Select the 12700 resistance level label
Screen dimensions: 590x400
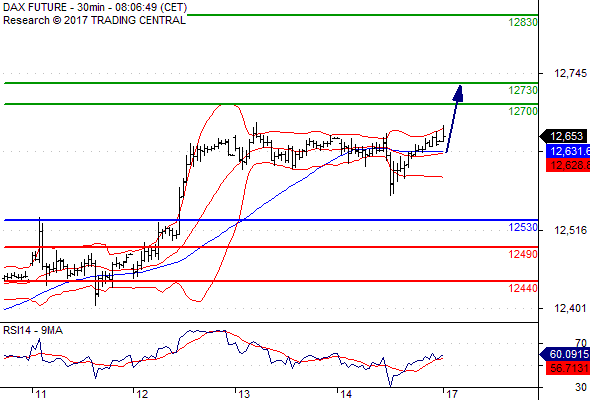[523, 111]
